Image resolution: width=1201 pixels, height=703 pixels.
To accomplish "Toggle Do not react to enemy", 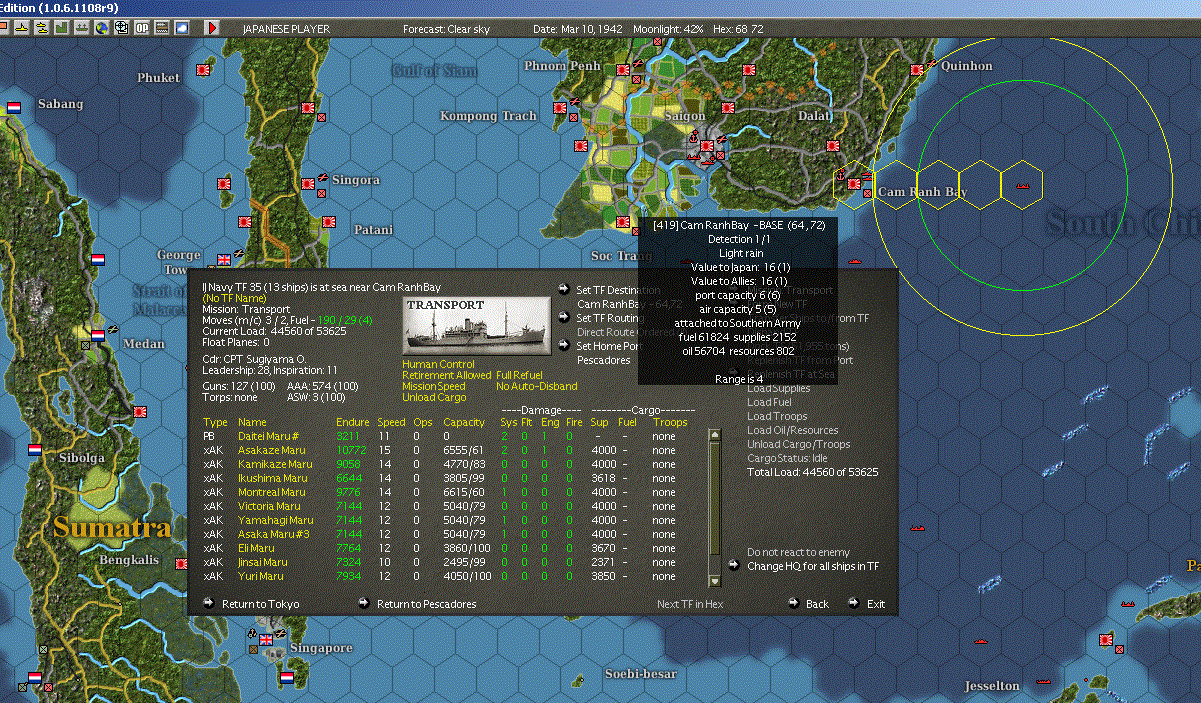I will click(x=798, y=552).
